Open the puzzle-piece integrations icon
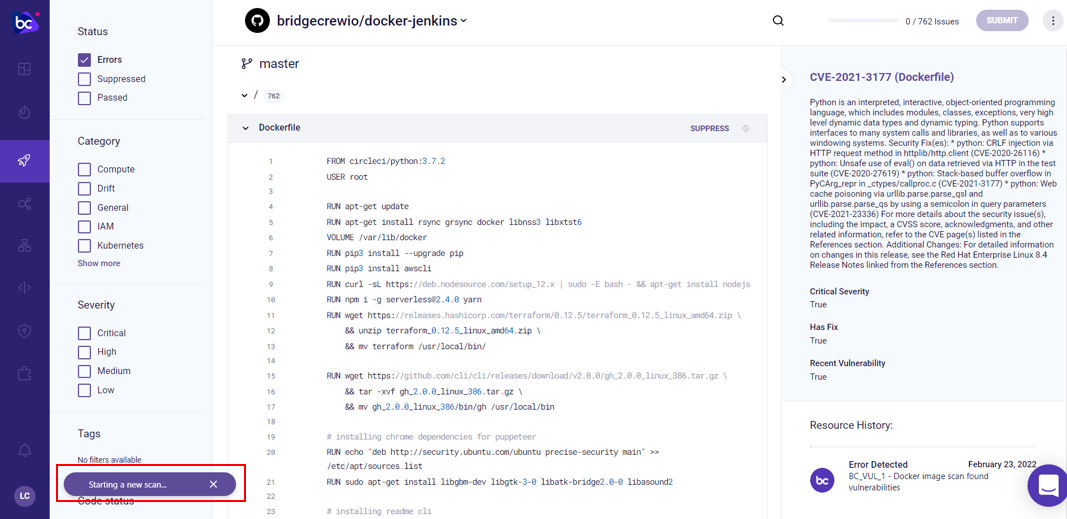 tap(24, 372)
